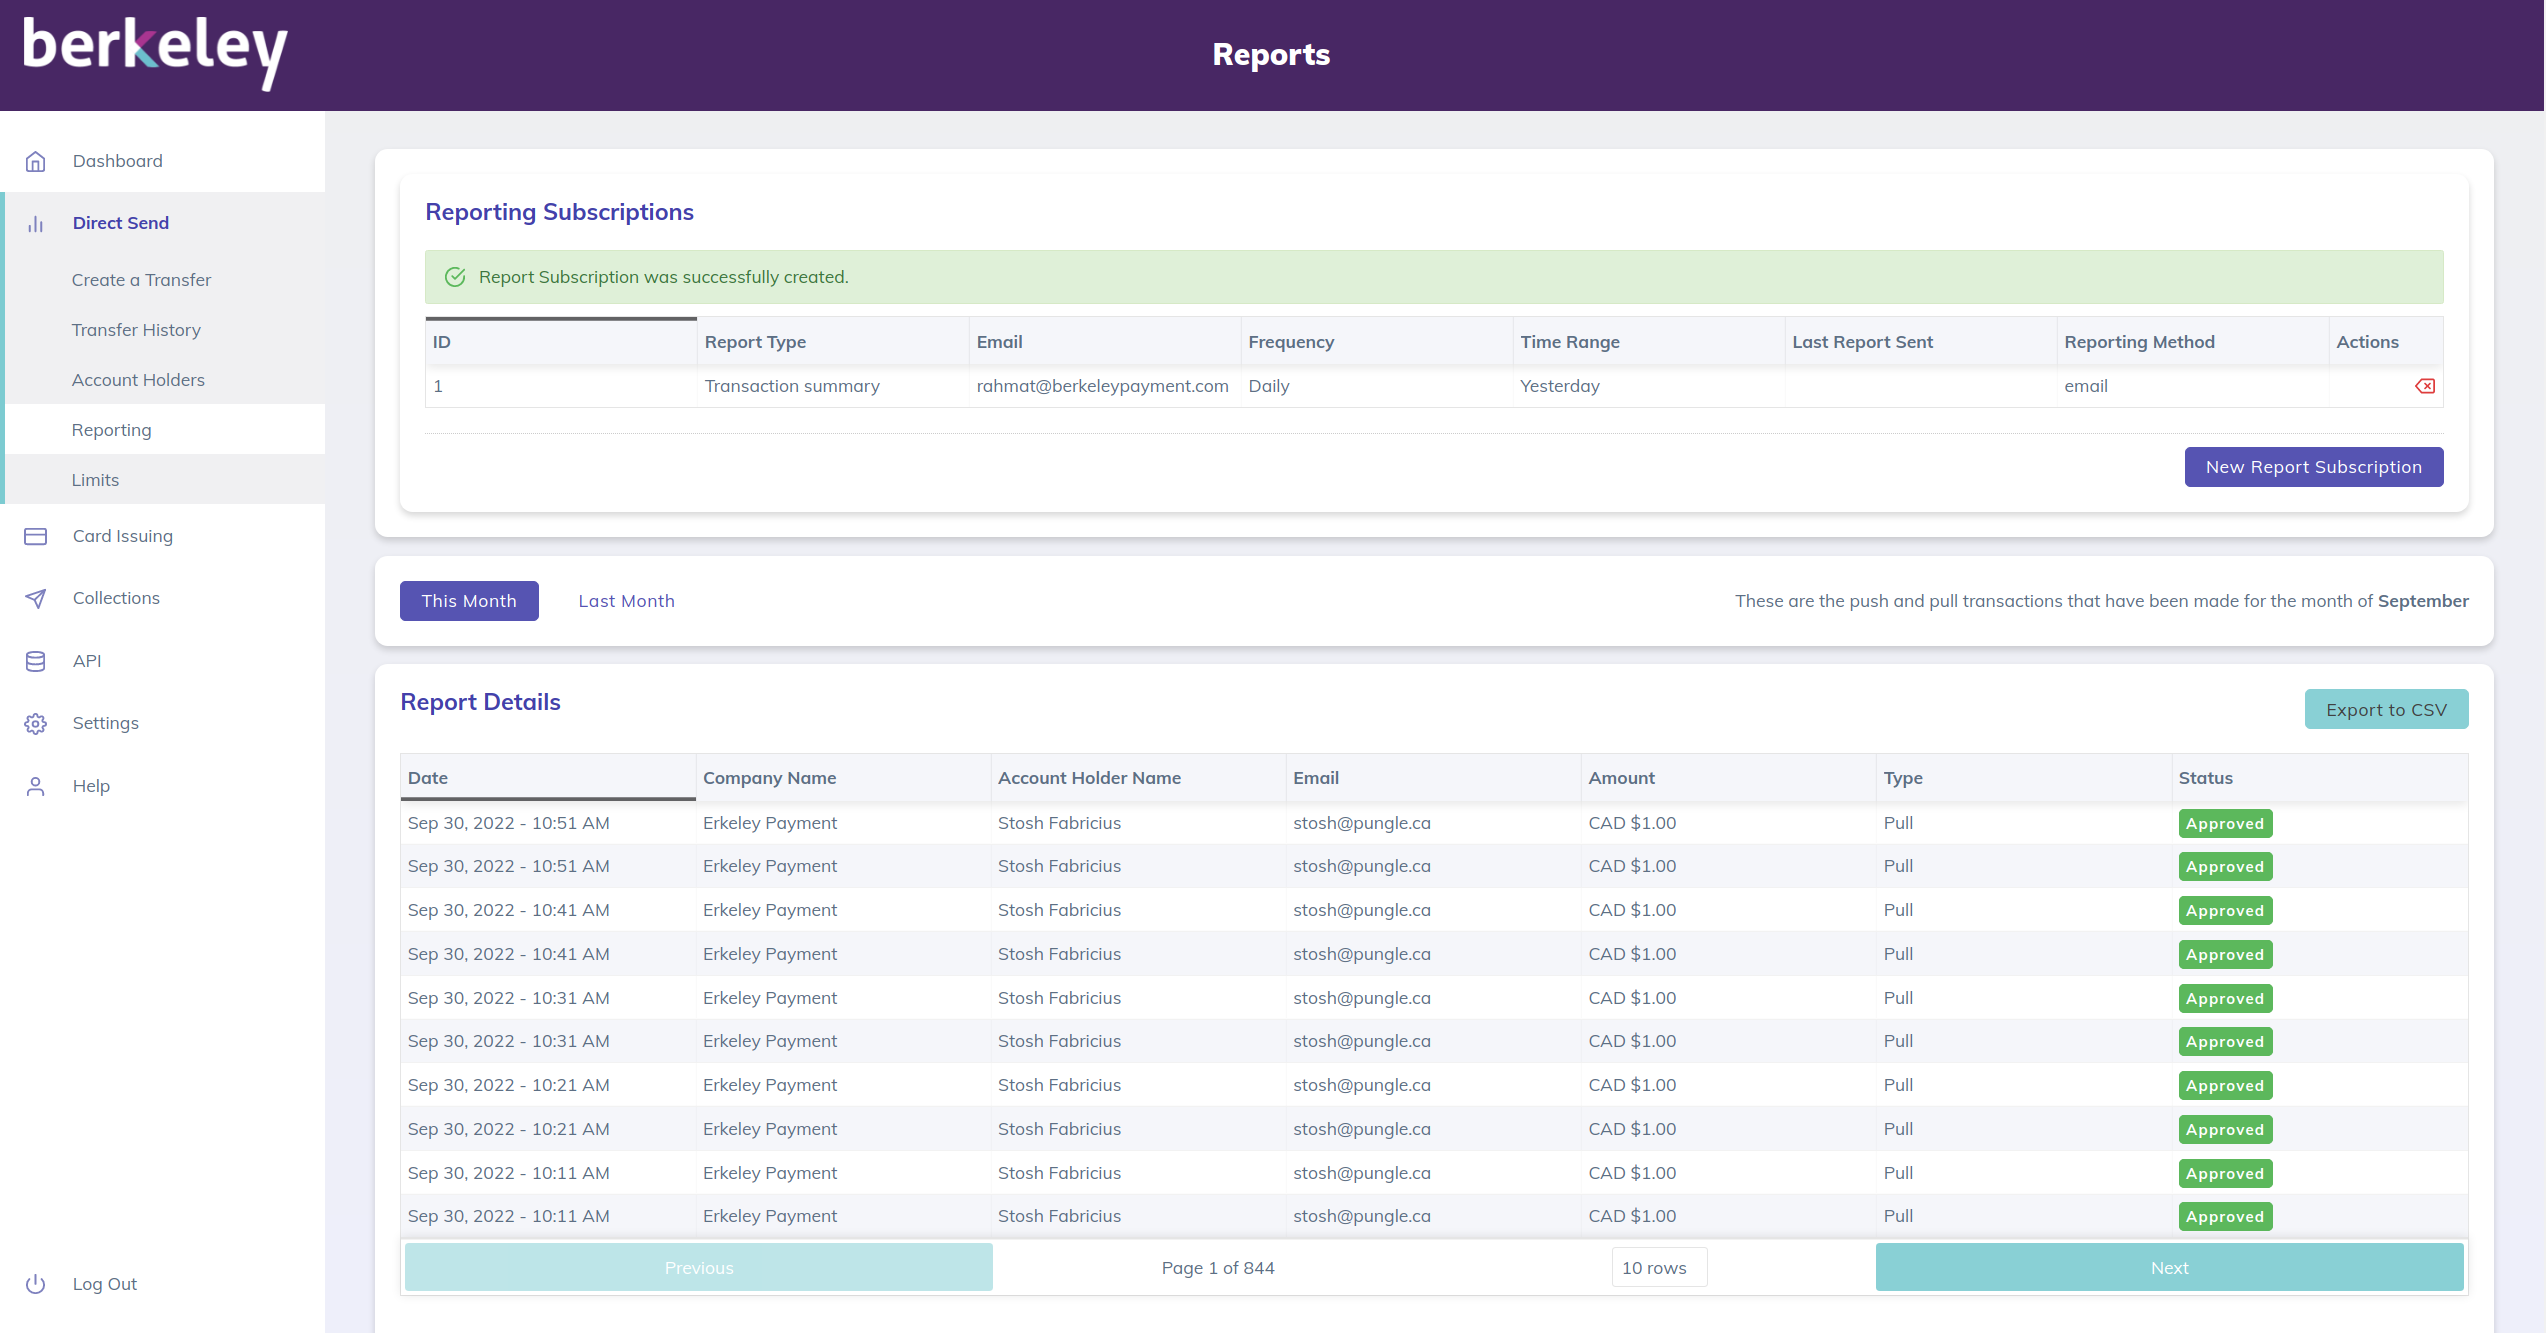The height and width of the screenshot is (1333, 2546).
Task: Click Export to CSV button
Action: tap(2386, 710)
